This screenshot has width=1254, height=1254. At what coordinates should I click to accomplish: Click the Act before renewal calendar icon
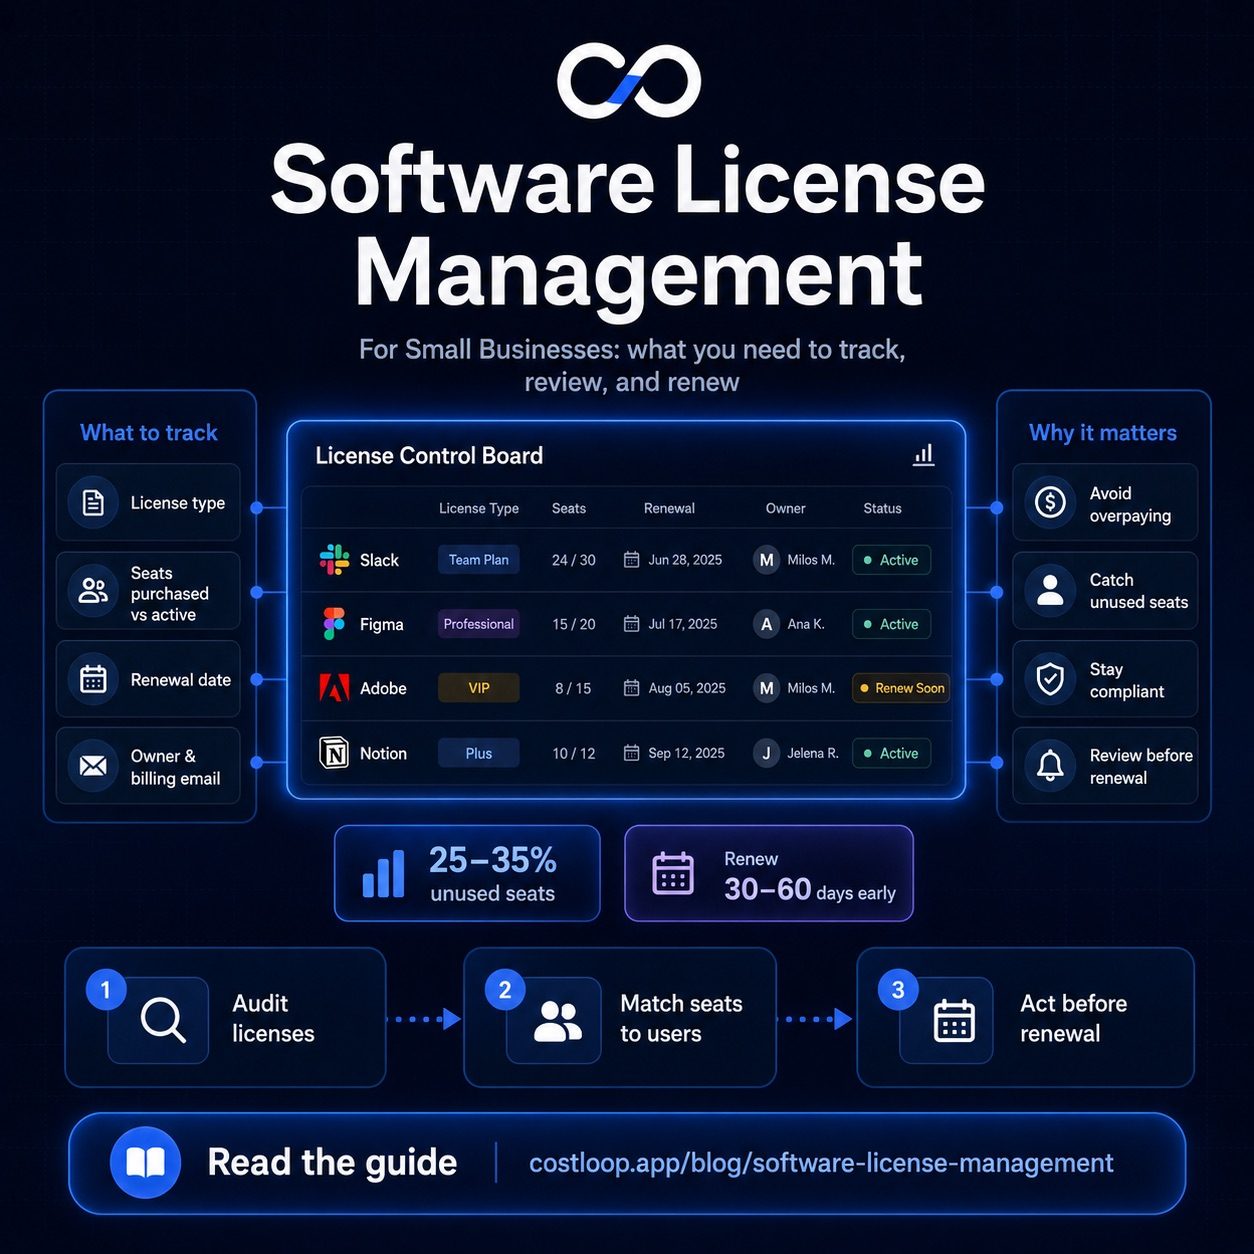click(954, 1021)
